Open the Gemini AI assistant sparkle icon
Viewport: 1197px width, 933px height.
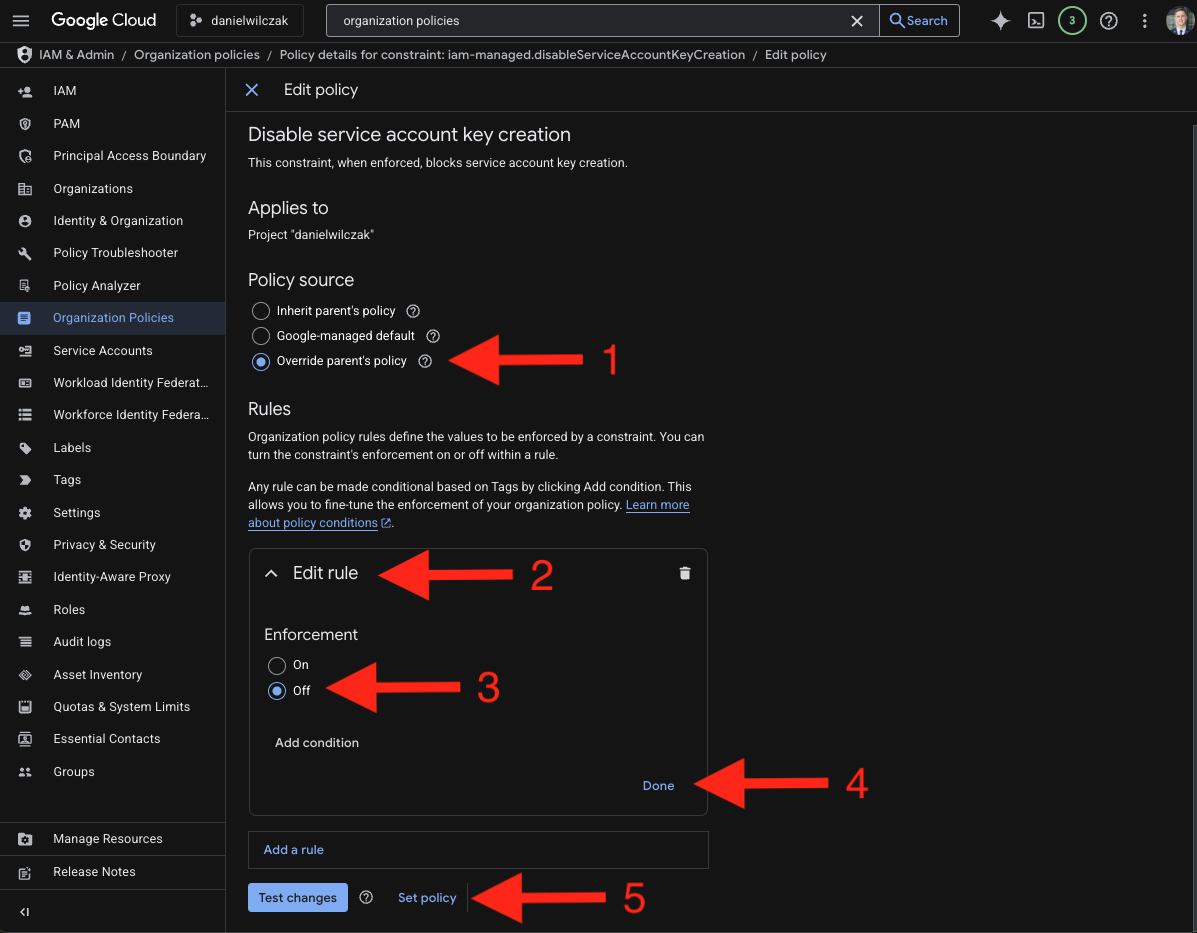click(x=1000, y=21)
